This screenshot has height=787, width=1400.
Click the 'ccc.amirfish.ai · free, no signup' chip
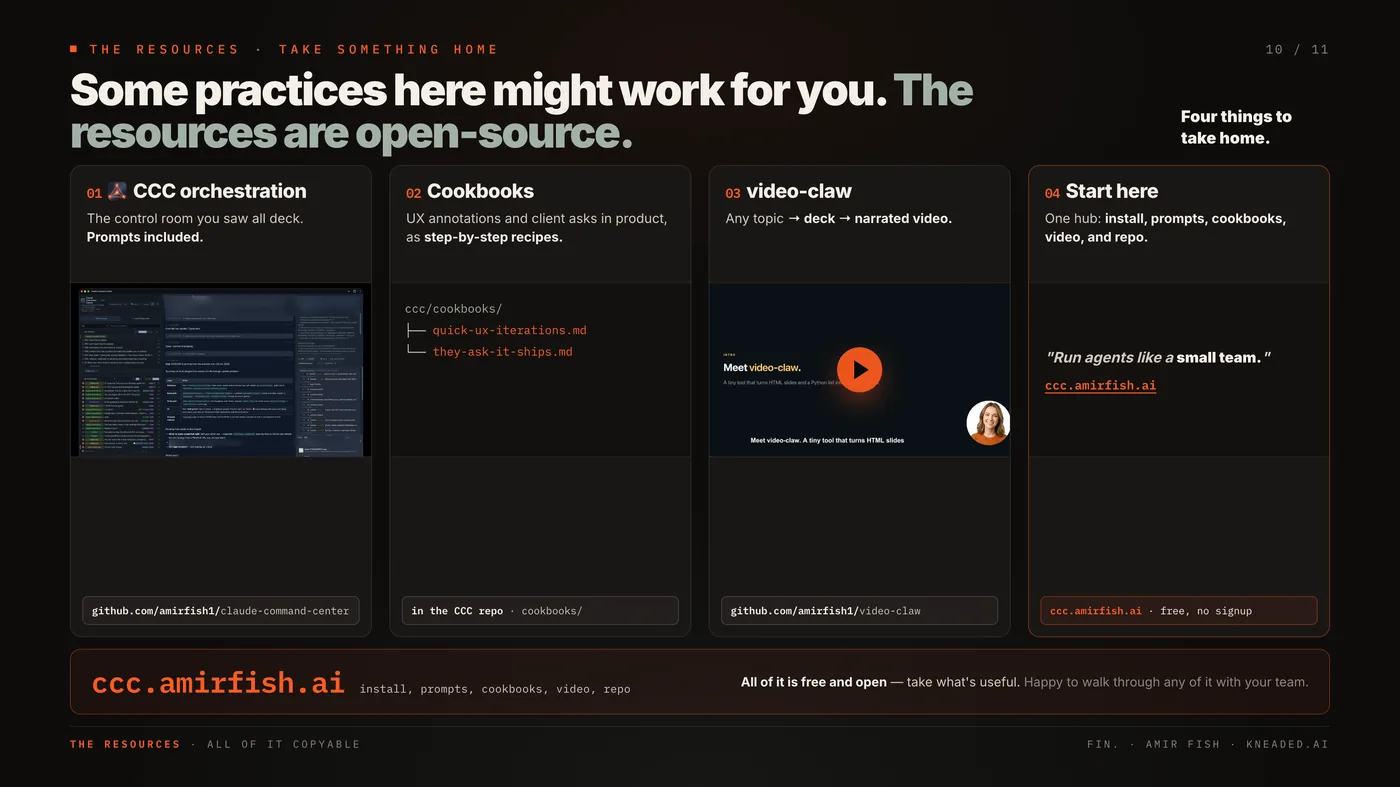(1179, 610)
